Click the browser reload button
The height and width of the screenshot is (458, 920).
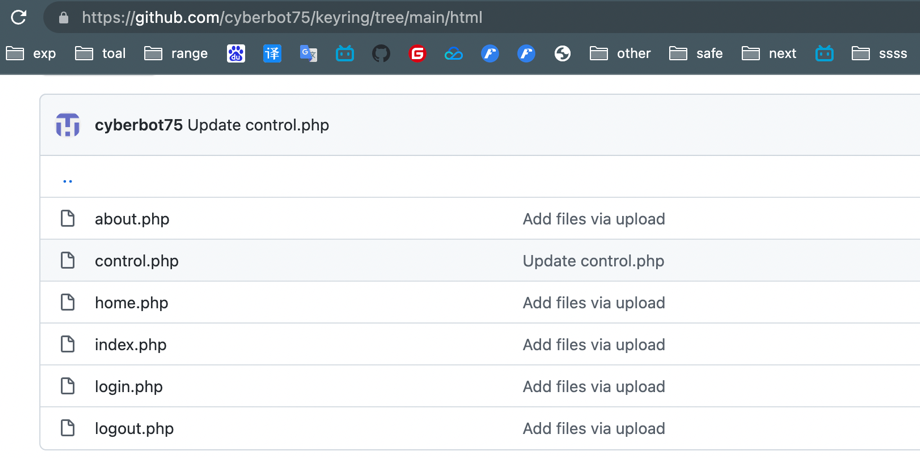point(18,17)
